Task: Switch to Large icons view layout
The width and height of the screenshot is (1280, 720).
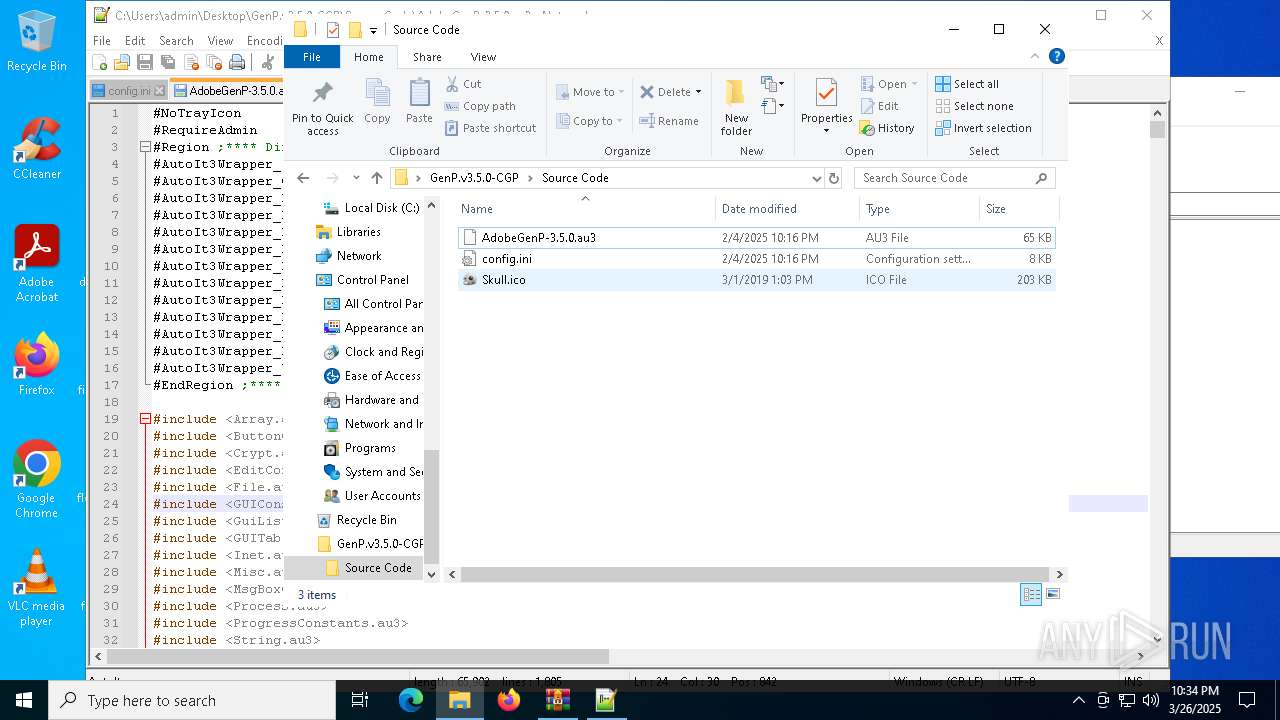Action: 1052,594
